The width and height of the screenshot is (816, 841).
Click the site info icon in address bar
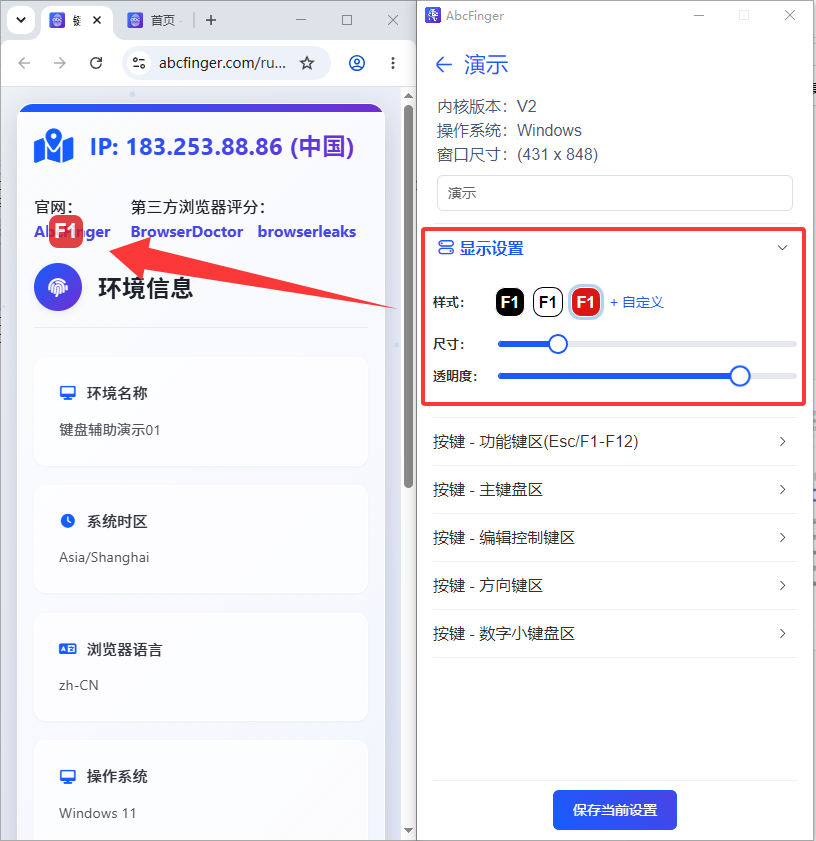(139, 63)
